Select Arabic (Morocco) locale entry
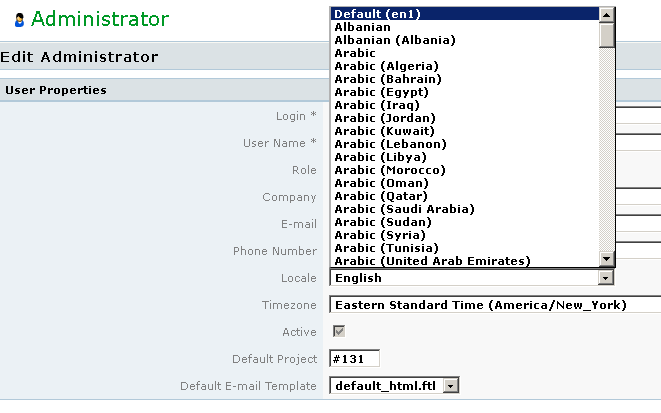Image resolution: width=661 pixels, height=413 pixels. [465, 170]
